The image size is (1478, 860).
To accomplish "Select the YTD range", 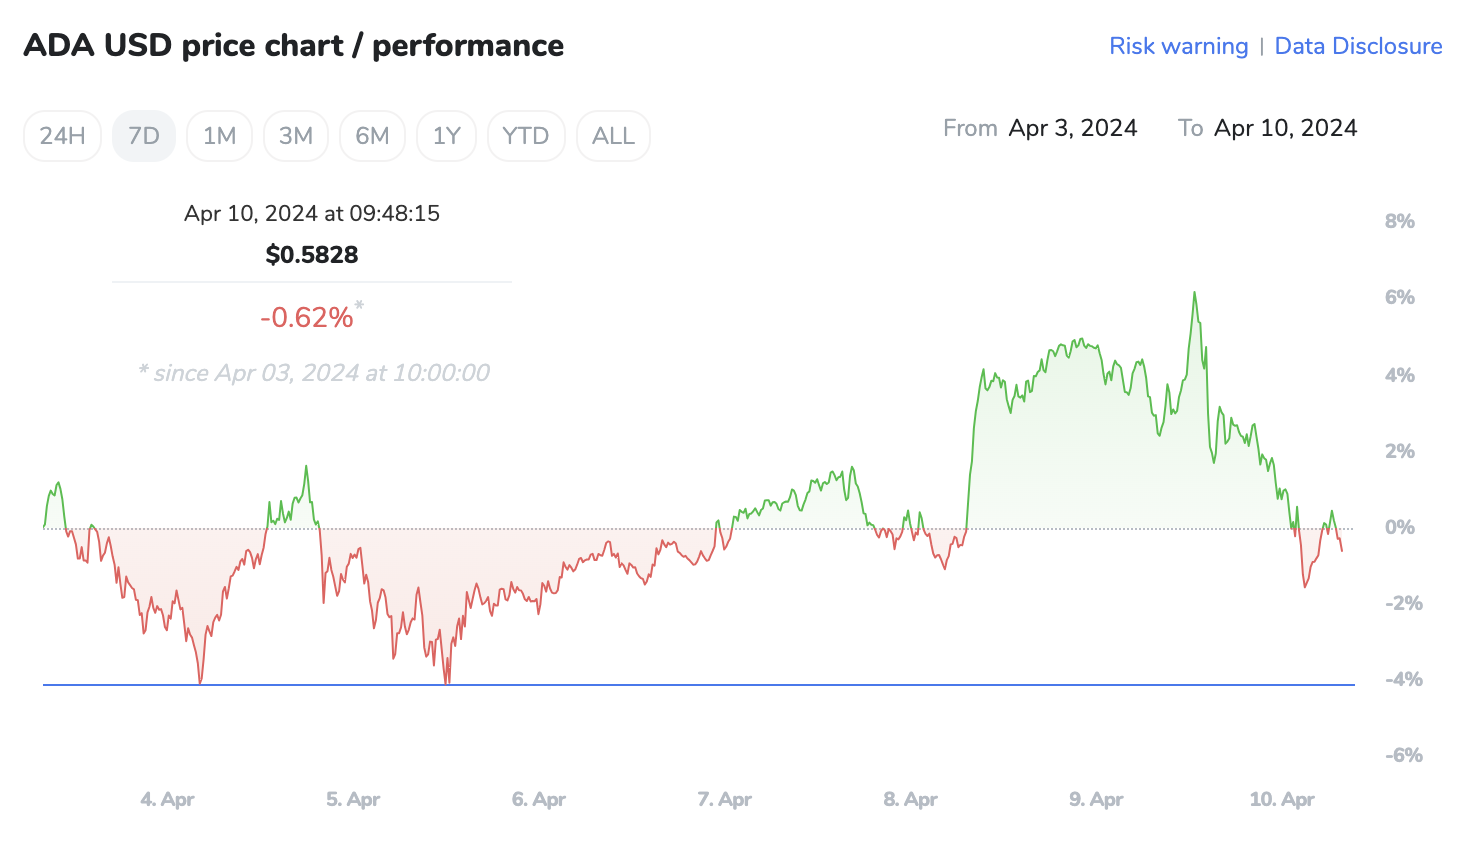I will (526, 136).
